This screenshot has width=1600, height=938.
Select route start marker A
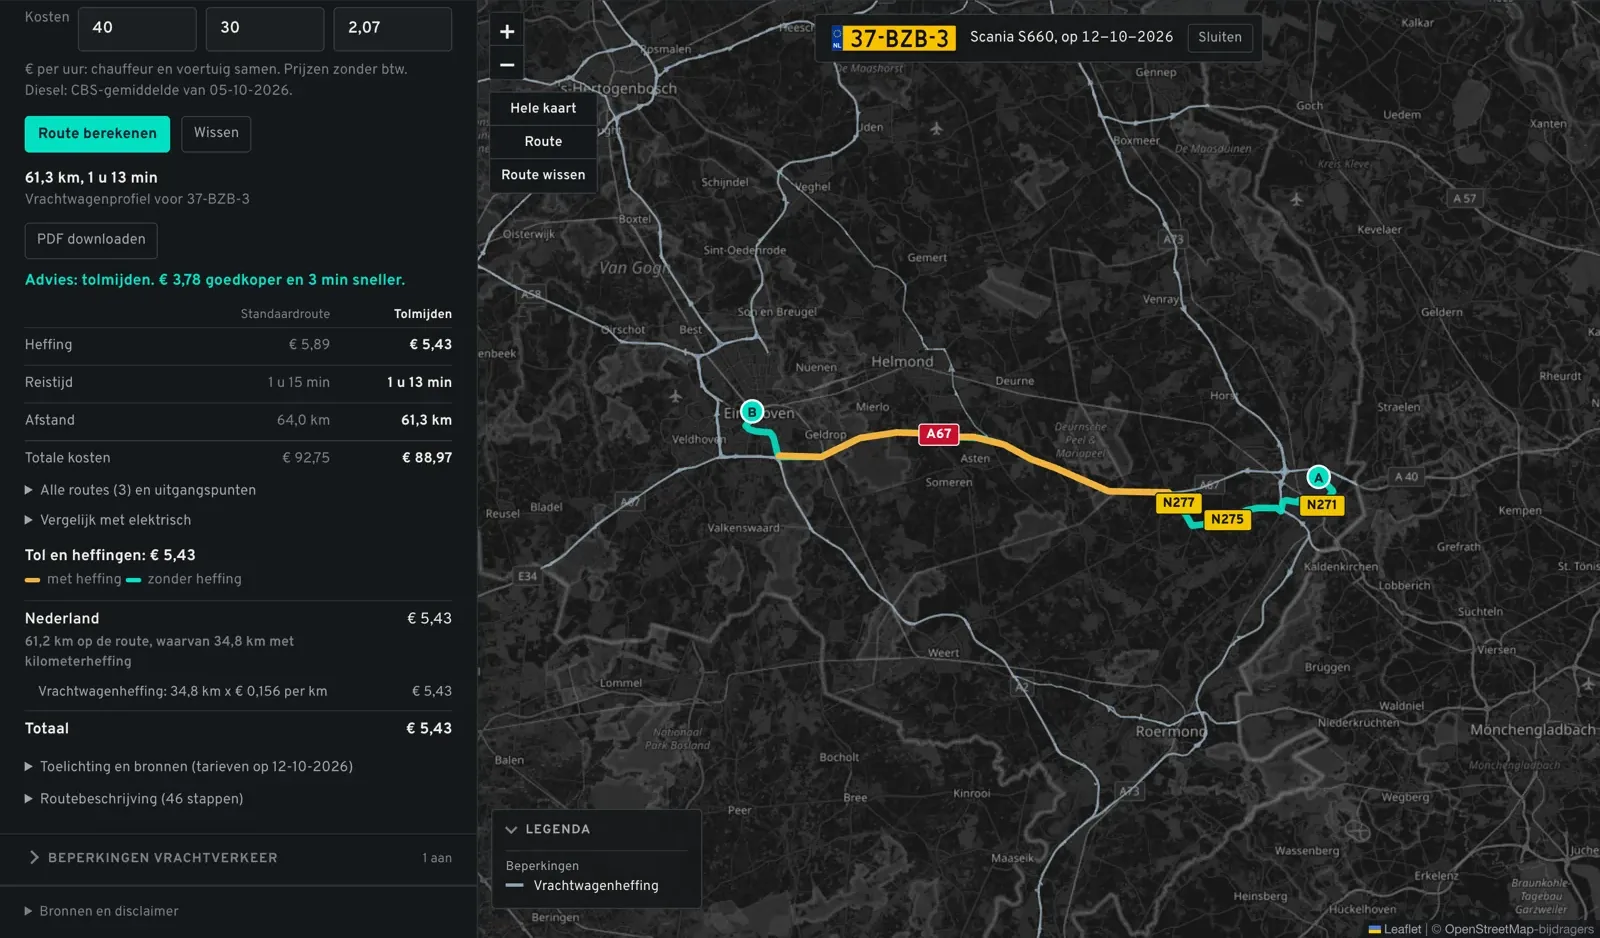[x=1318, y=477]
